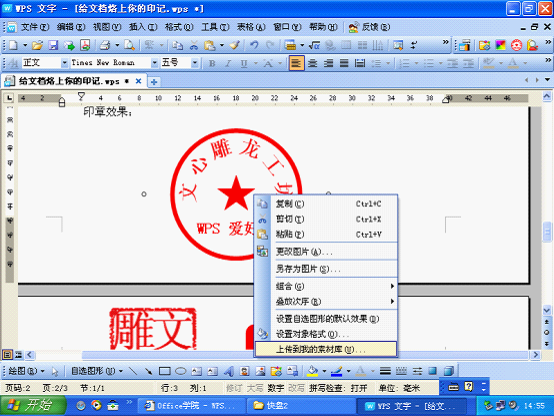Viewport: 554px width, 416px height.
Task: Apply 3D Style icon
Action: click(448, 371)
